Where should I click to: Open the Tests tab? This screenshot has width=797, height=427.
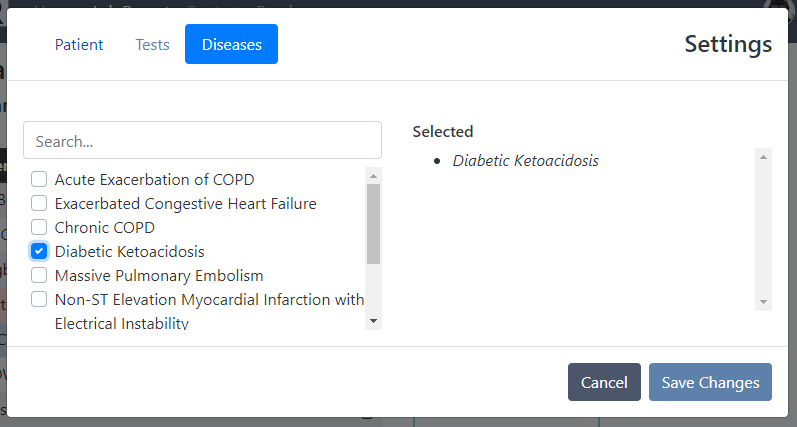click(152, 44)
